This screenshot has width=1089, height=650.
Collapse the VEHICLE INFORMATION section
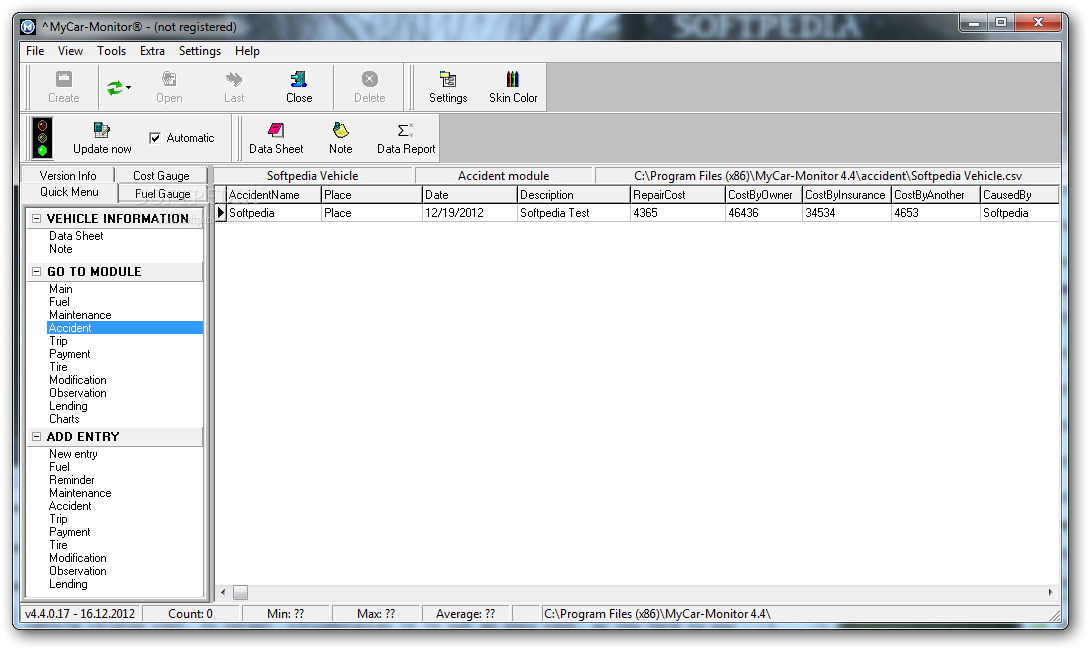37,219
